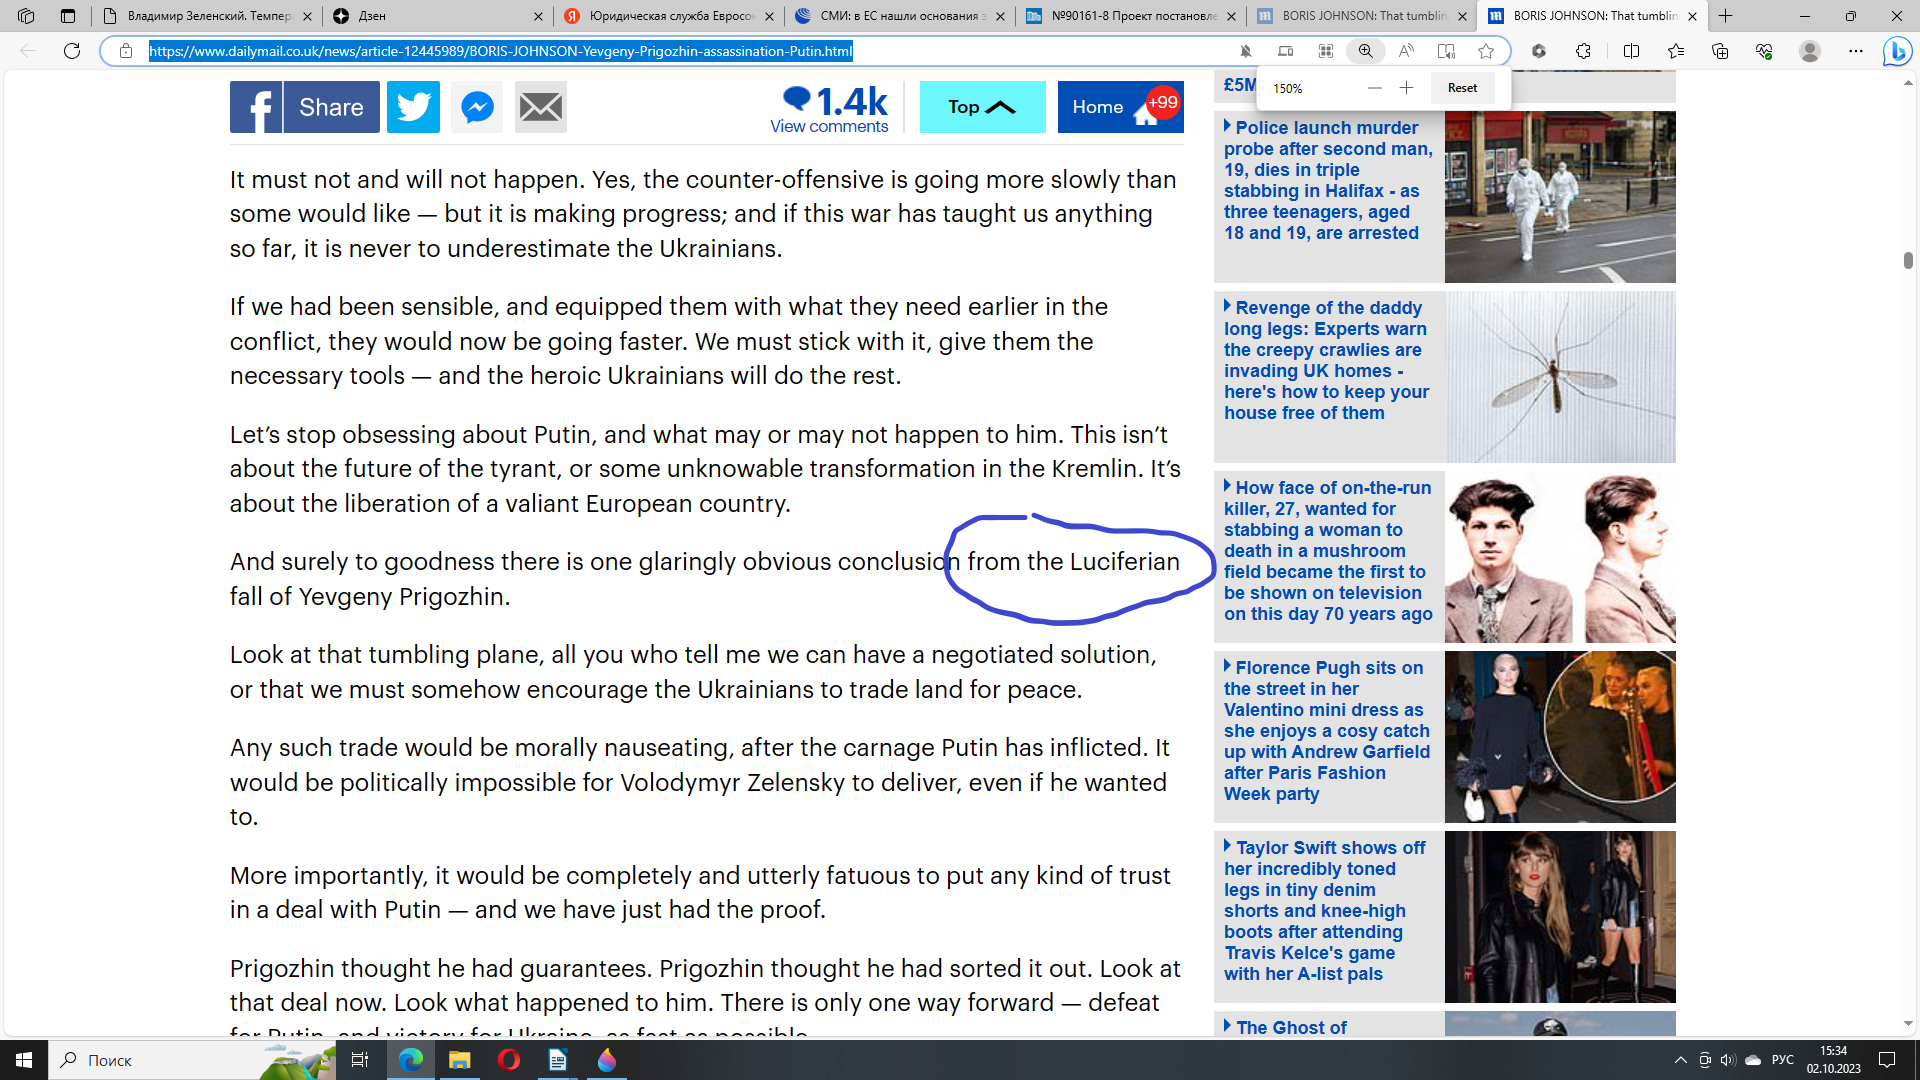Image resolution: width=1920 pixels, height=1080 pixels.
Task: Go to Daily Mail Home button
Action: click(x=1120, y=107)
